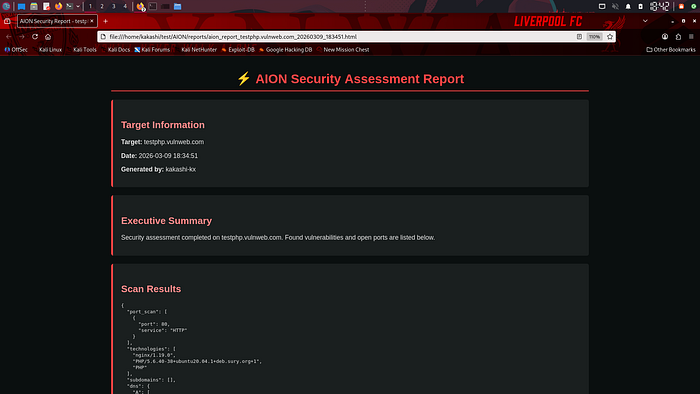
Task: Open the Kali Tools bookmark
Action: 82,50
